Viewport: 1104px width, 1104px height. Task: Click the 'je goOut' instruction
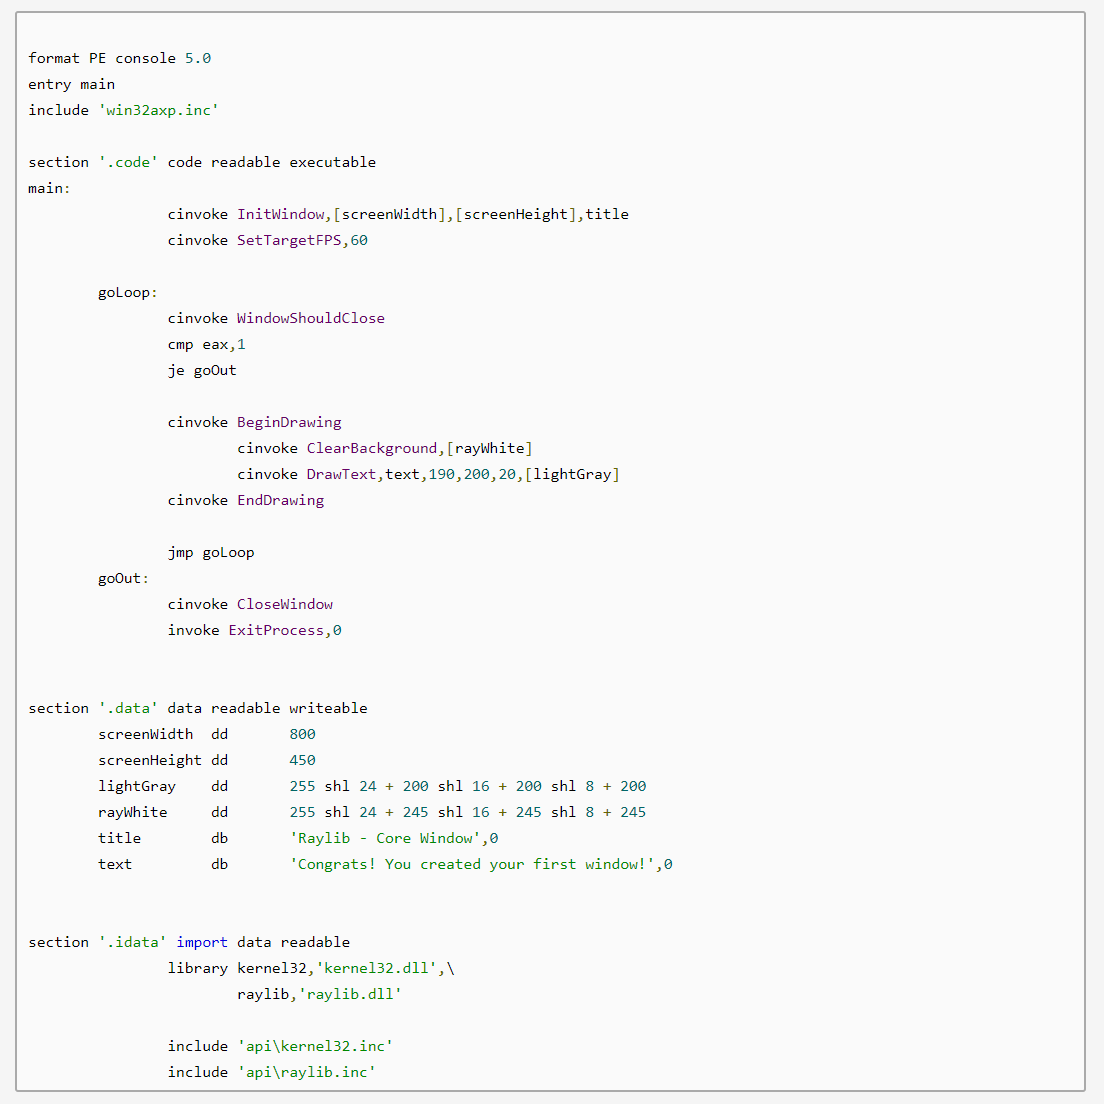(202, 371)
